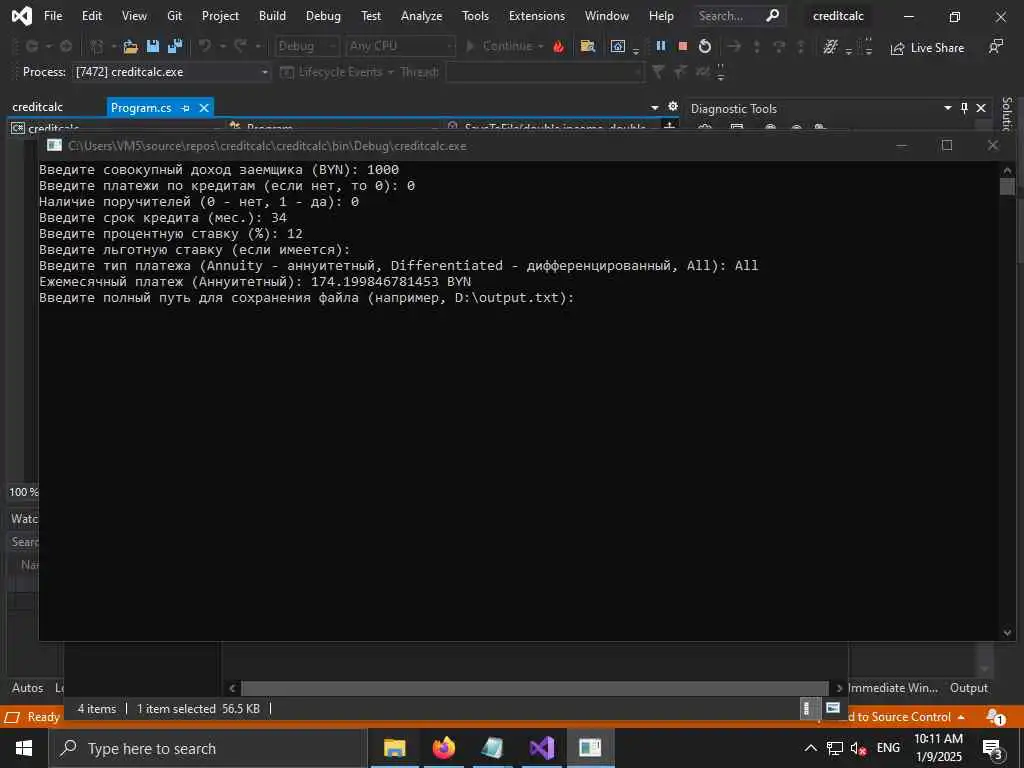The height and width of the screenshot is (768, 1024).
Task: Click the Live Share button
Action: (927, 48)
